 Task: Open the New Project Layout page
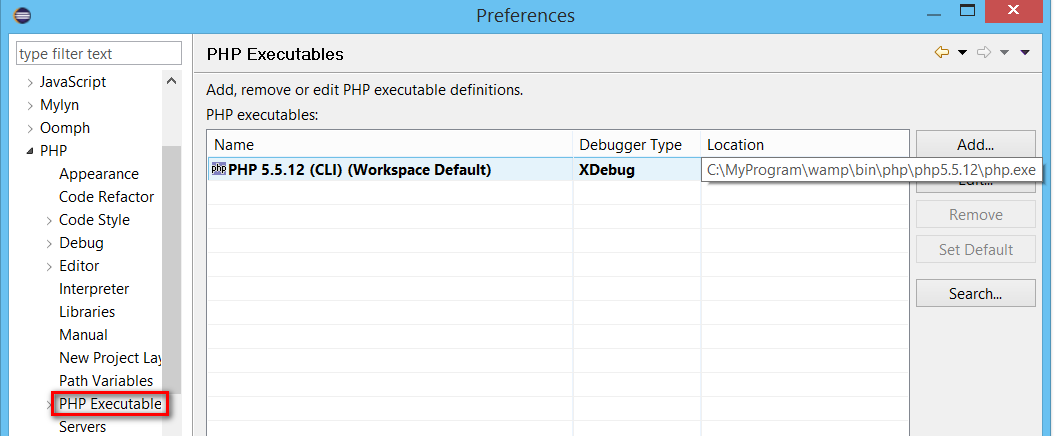pyautogui.click(x=110, y=357)
